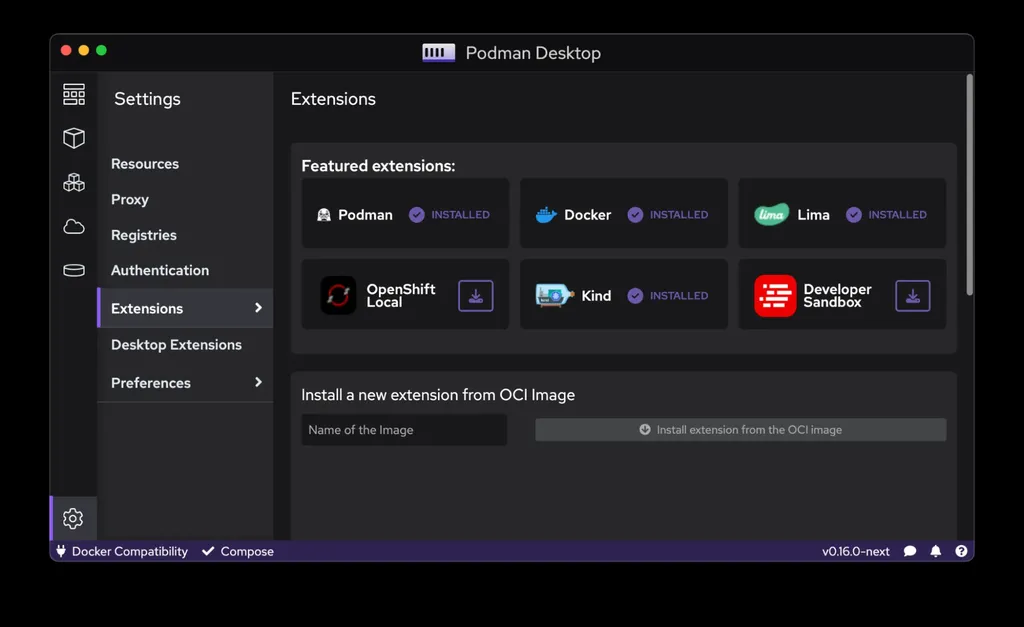Click the Podman INSTALLED status text
The height and width of the screenshot is (627, 1024).
[460, 215]
